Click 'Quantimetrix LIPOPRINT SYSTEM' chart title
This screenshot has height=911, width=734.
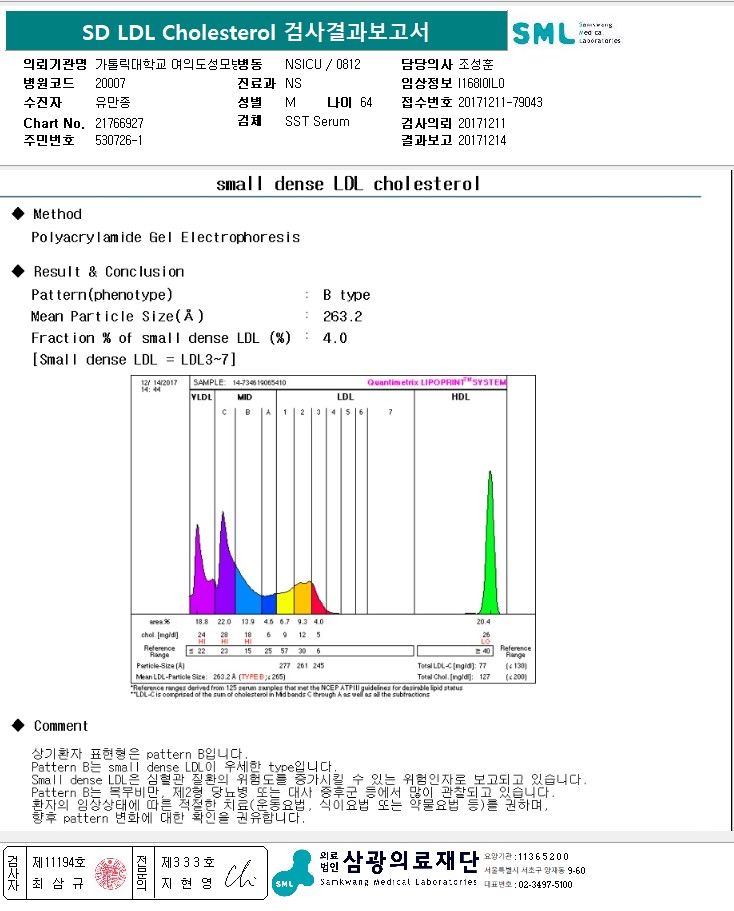(x=436, y=382)
